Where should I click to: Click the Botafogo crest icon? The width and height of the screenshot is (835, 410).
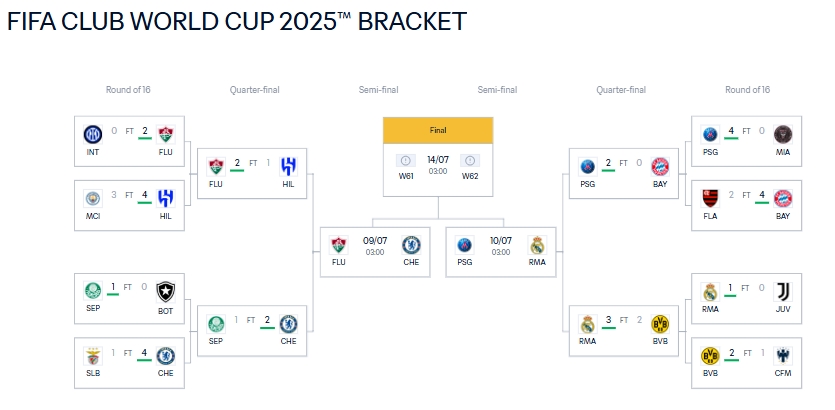pos(165,291)
